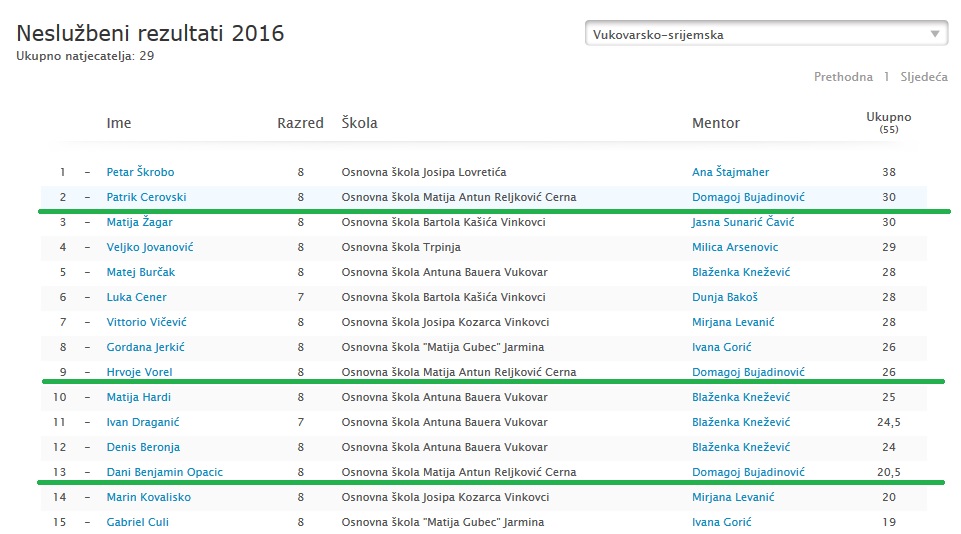Open competitor Veljko Jovanović

150,247
